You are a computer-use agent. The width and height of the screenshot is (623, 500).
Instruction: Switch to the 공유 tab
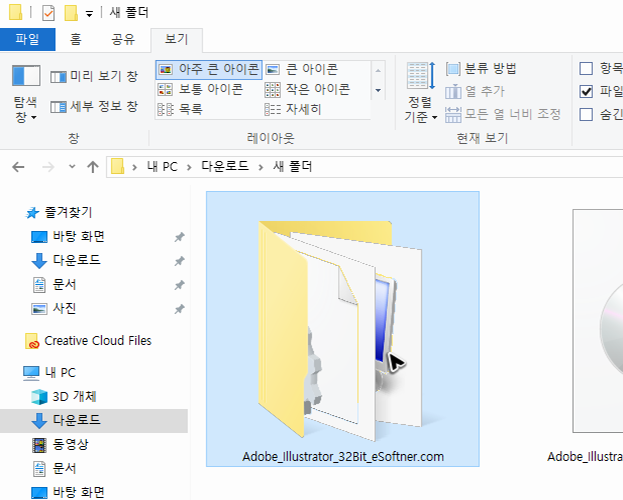tap(123, 39)
